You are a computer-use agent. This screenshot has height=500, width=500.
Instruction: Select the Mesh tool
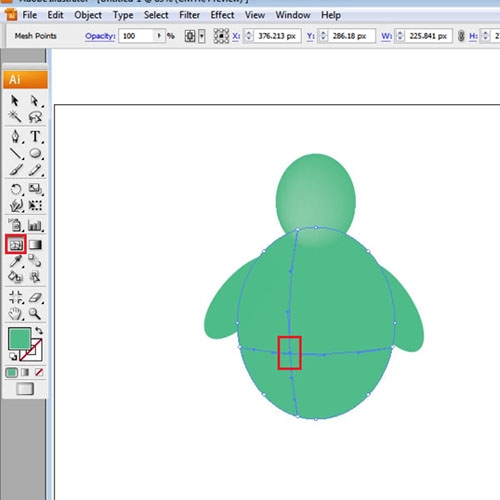(x=16, y=245)
